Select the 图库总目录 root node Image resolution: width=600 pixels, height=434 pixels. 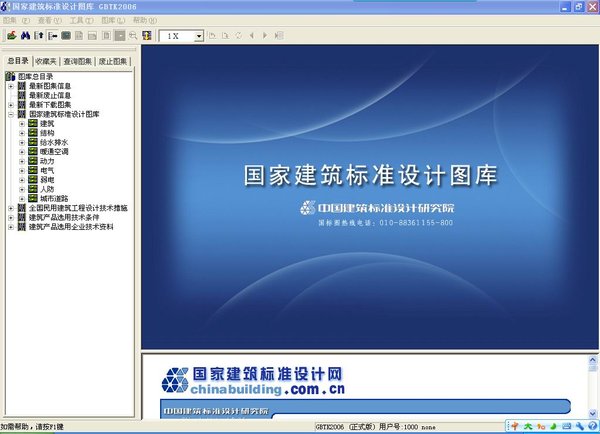[35, 77]
